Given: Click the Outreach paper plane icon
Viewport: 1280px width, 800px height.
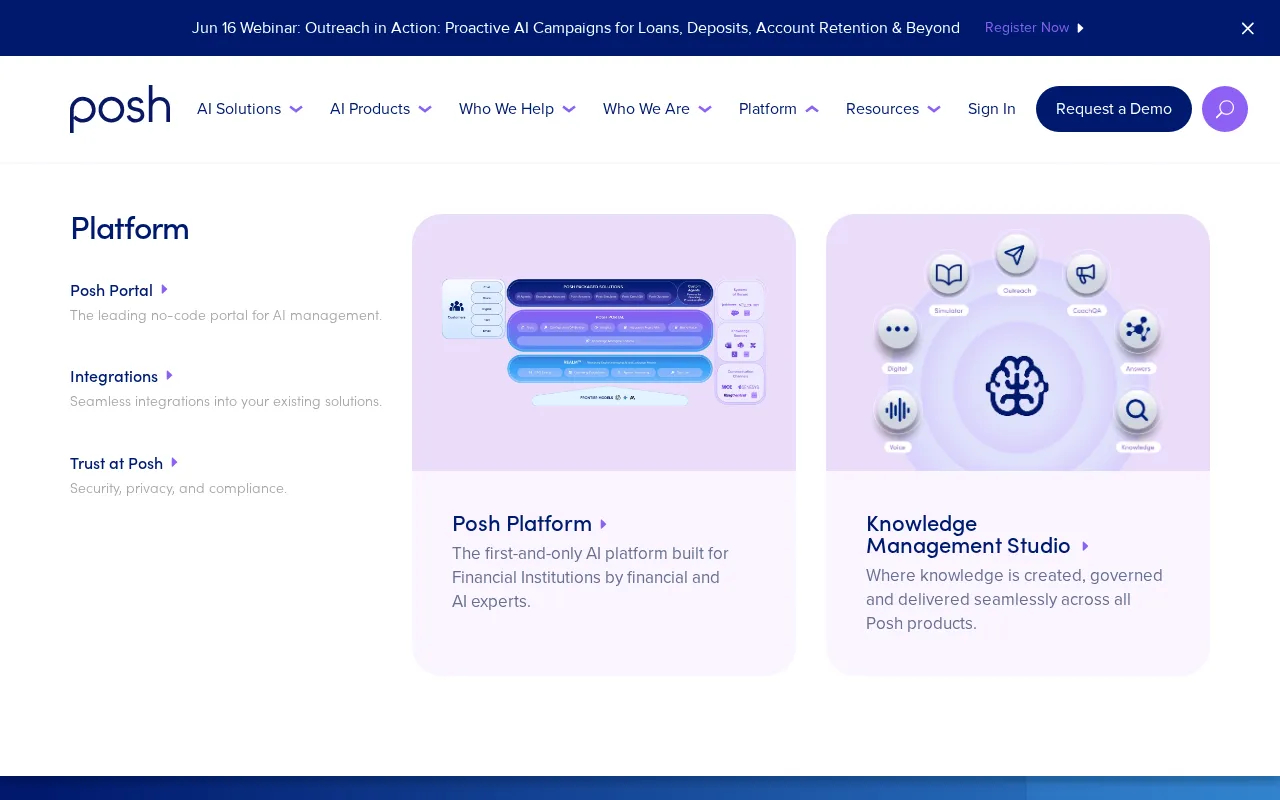Looking at the screenshot, I should click(1015, 255).
